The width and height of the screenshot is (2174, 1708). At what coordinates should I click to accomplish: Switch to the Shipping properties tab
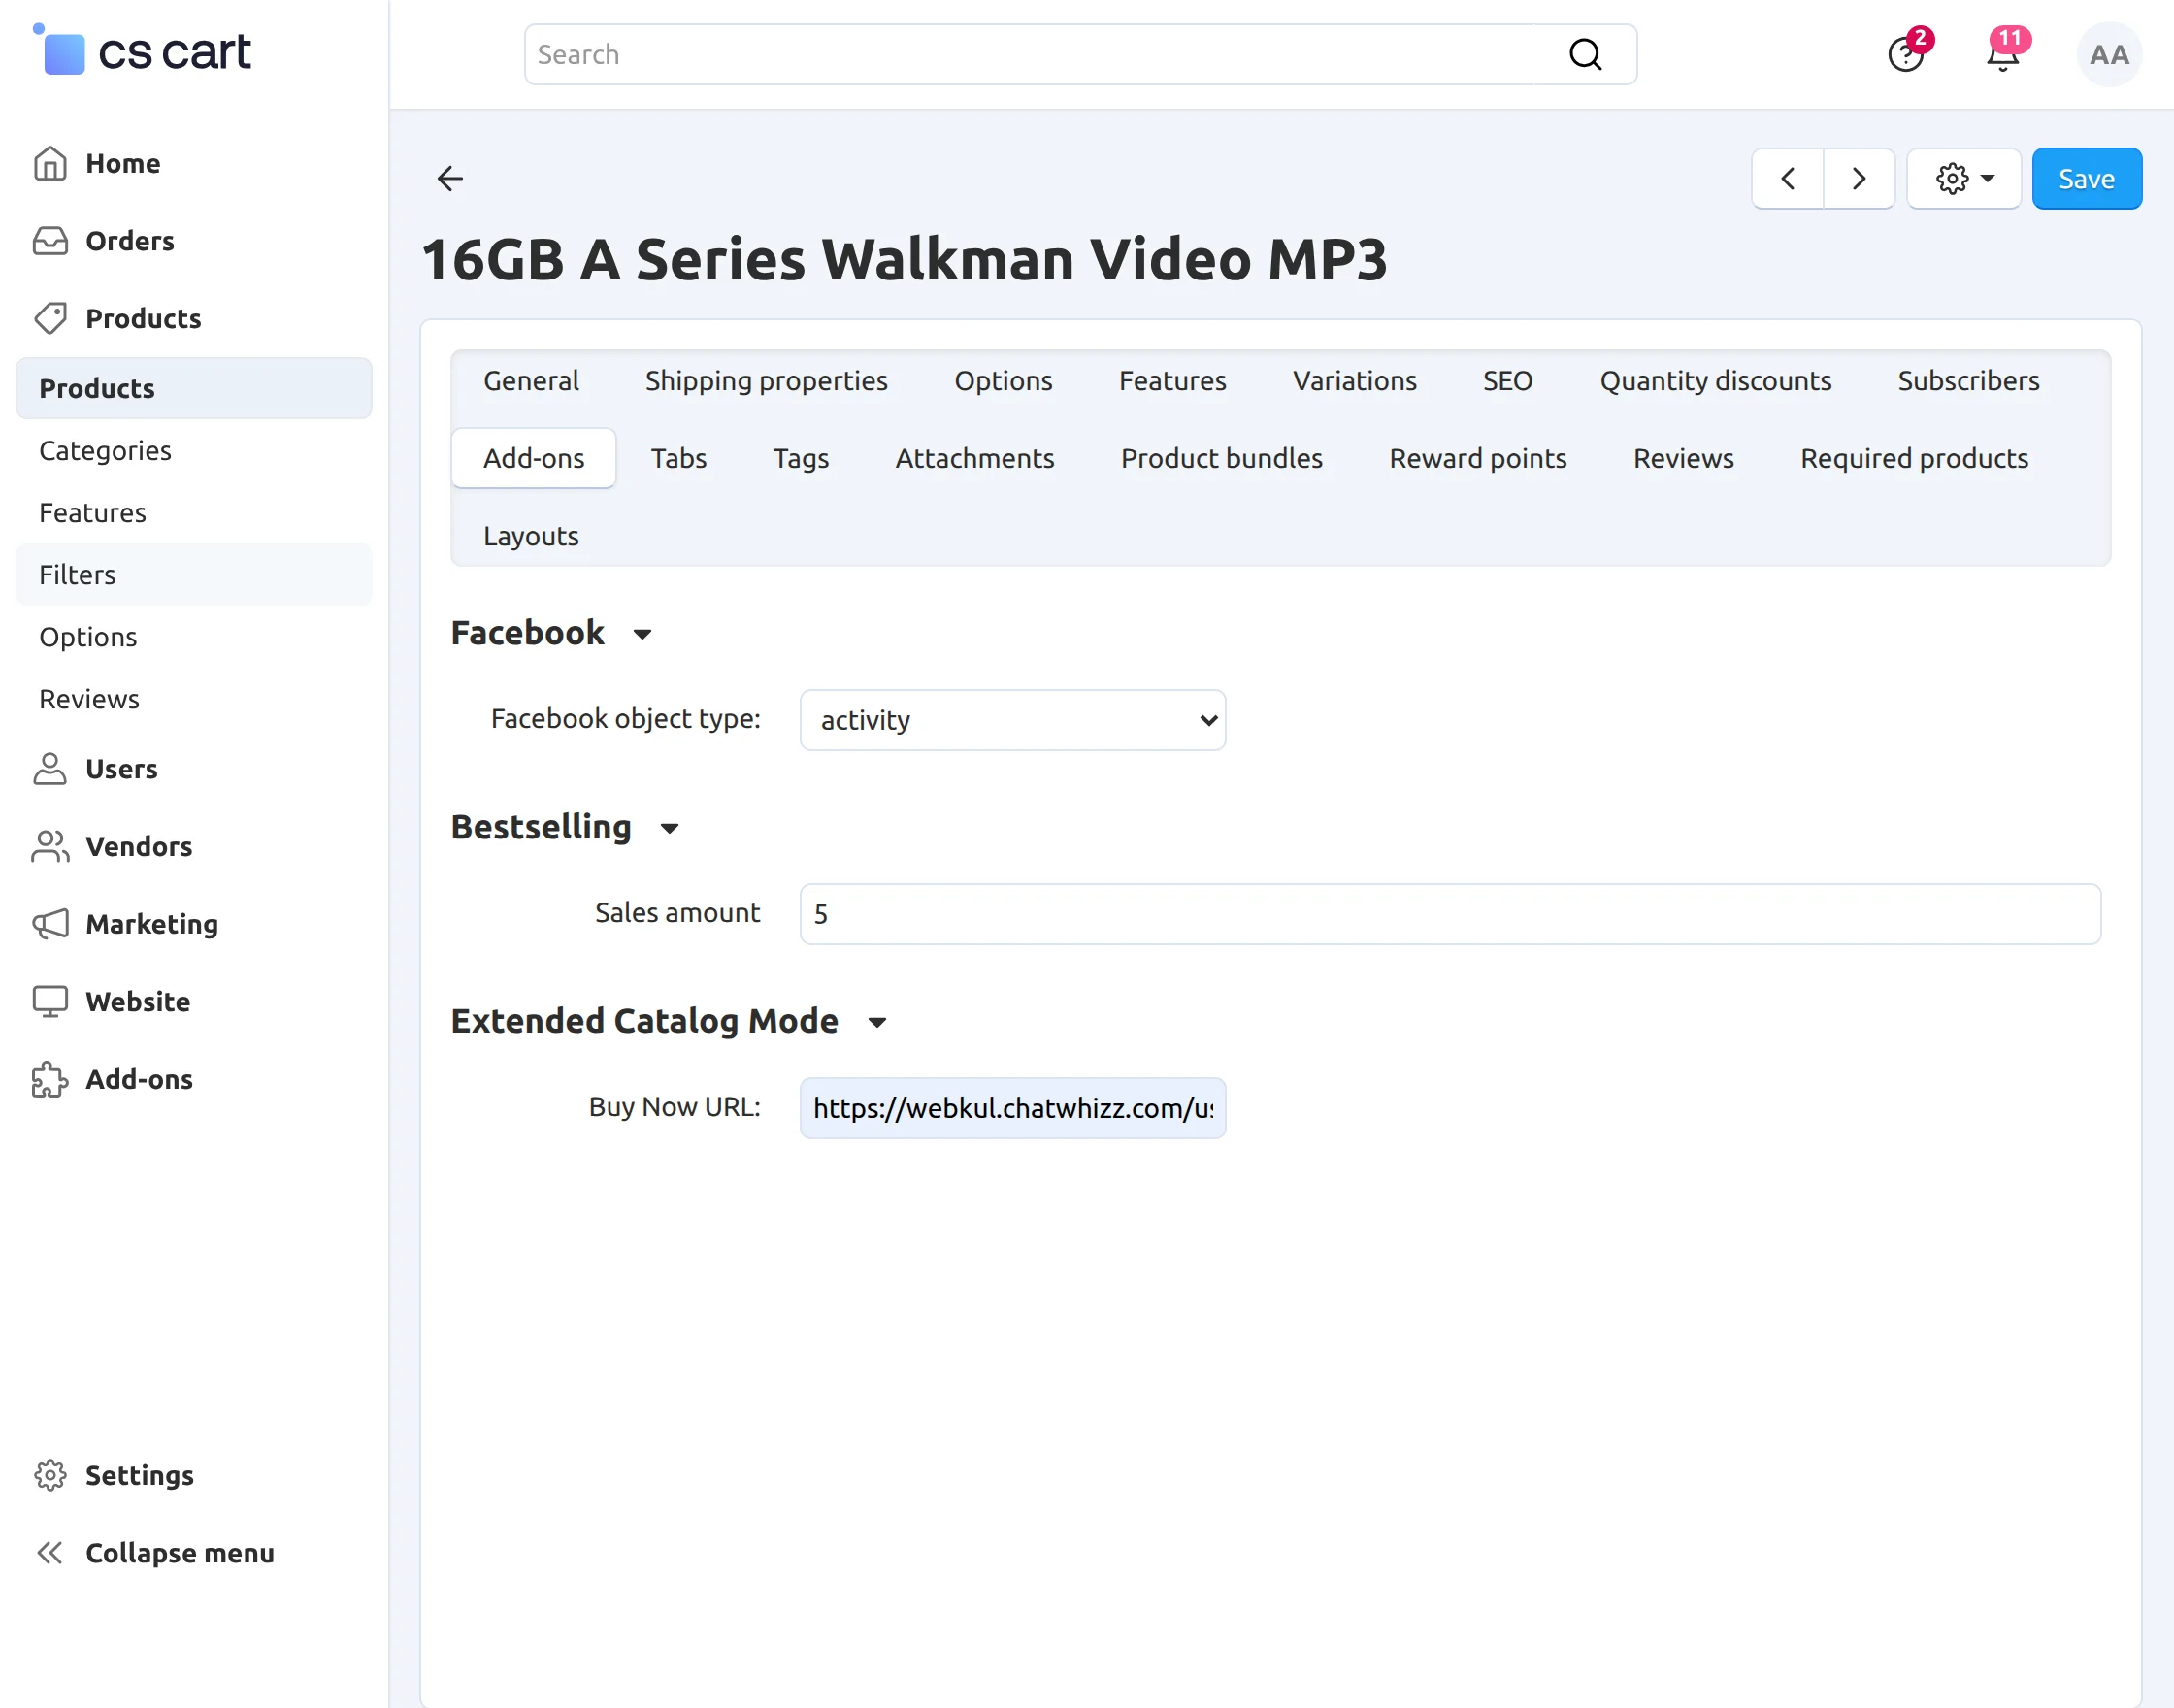point(766,380)
